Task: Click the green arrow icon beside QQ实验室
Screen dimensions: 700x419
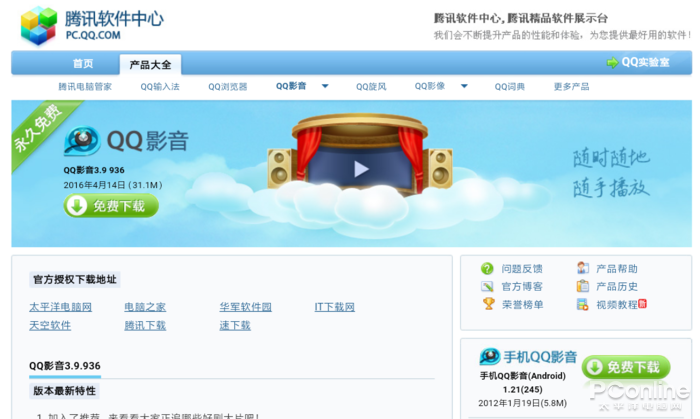Action: click(612, 63)
